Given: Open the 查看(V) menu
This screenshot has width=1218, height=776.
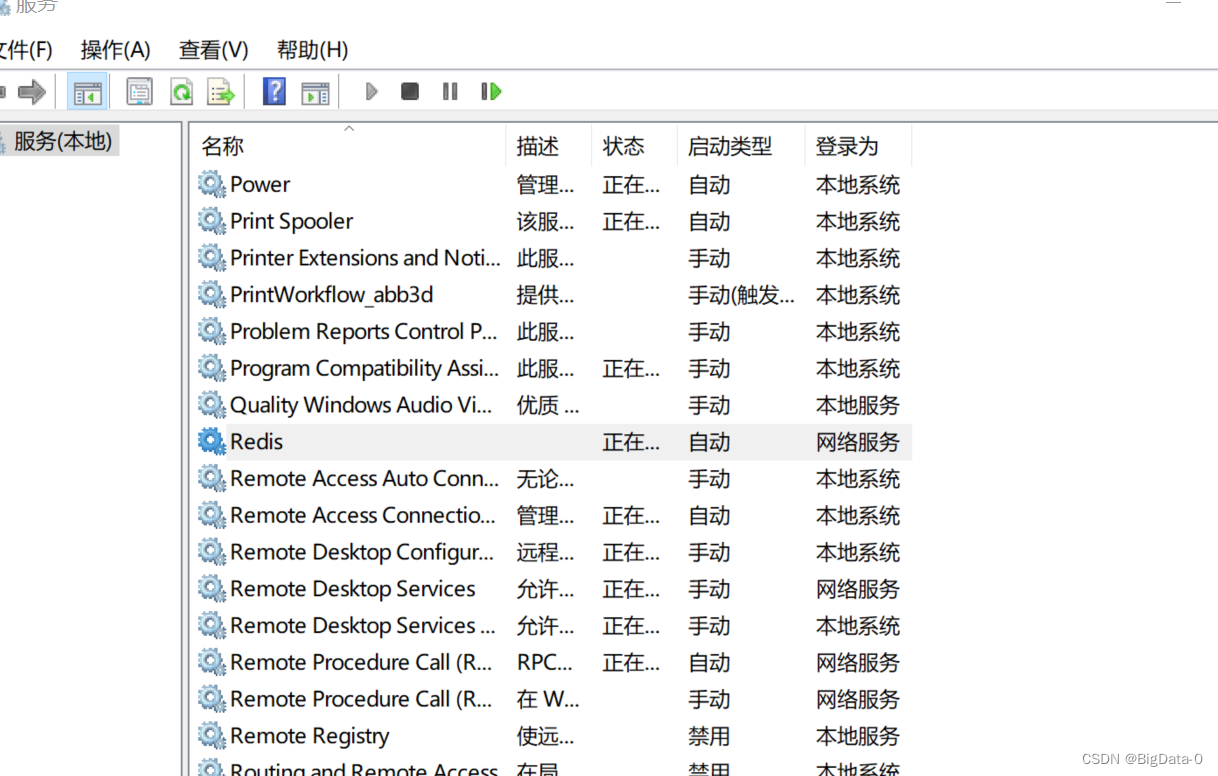Looking at the screenshot, I should click(x=214, y=50).
